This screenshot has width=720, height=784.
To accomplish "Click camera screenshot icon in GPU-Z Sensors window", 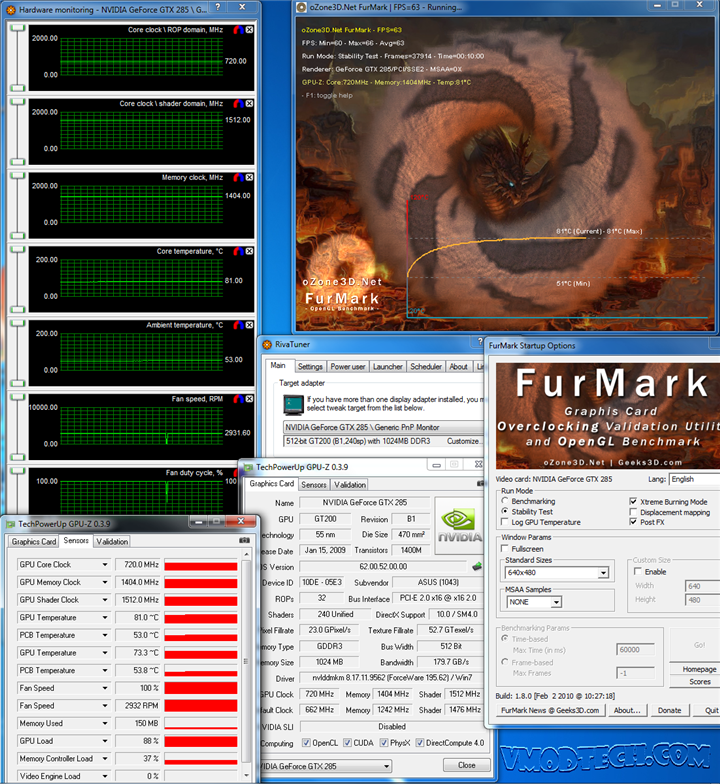I will tap(244, 540).
